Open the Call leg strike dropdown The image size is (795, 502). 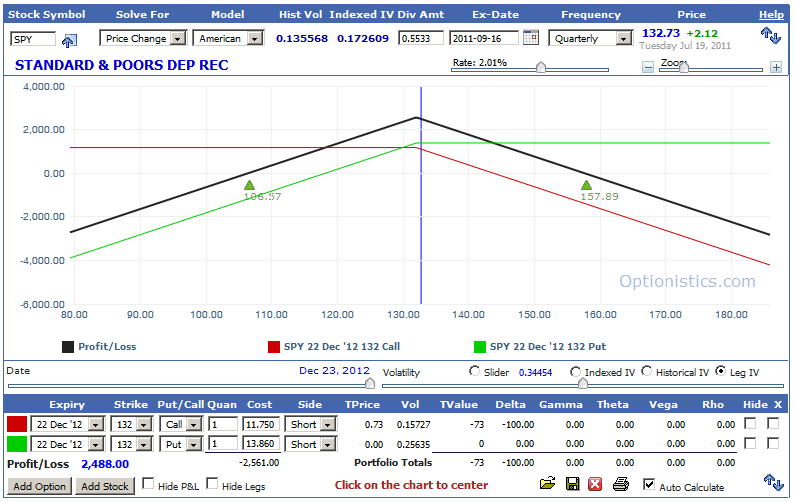click(x=132, y=424)
